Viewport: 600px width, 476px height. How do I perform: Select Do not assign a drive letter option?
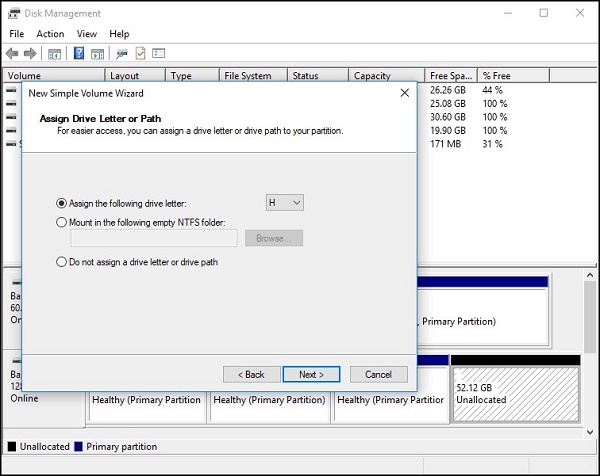(x=62, y=262)
